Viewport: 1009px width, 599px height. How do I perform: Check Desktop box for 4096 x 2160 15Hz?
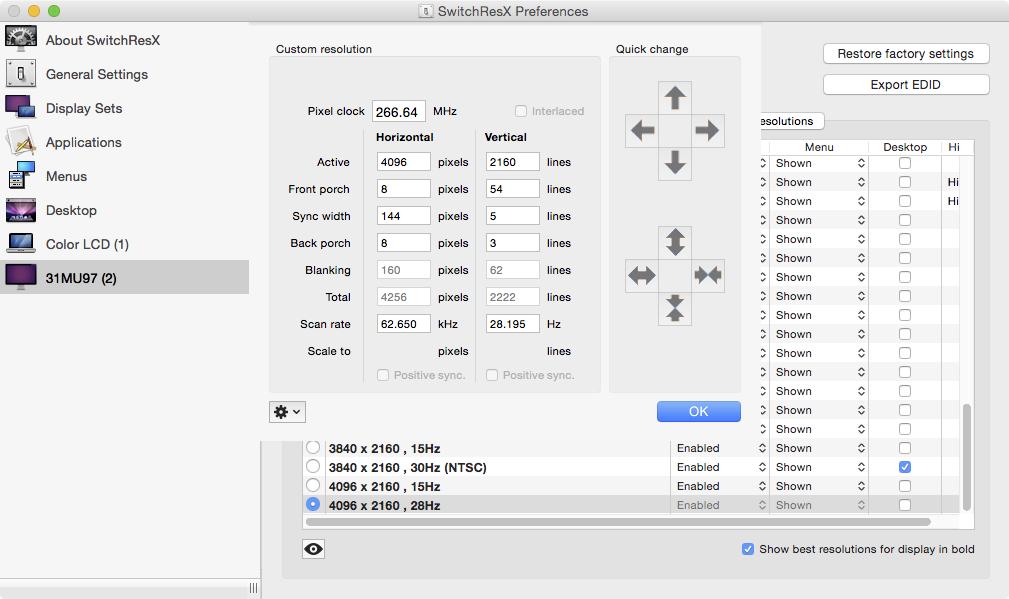[905, 486]
